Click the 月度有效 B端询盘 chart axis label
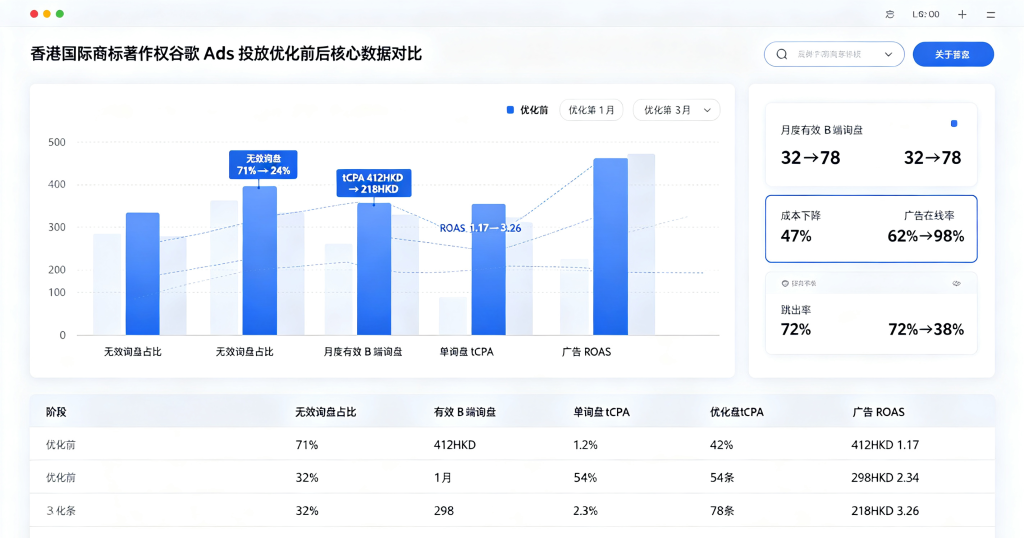 (363, 352)
